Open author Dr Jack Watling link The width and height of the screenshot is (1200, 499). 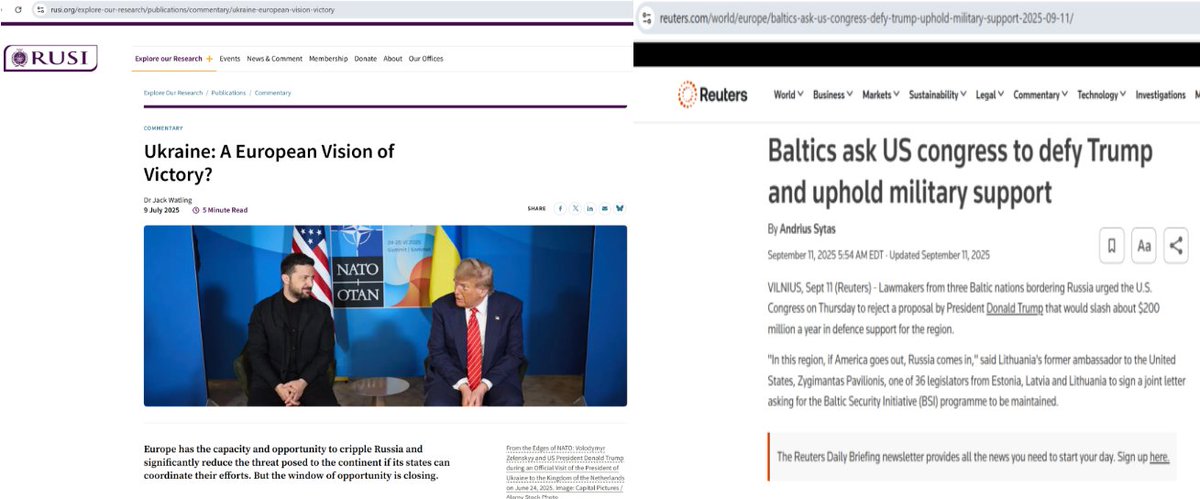pos(169,200)
